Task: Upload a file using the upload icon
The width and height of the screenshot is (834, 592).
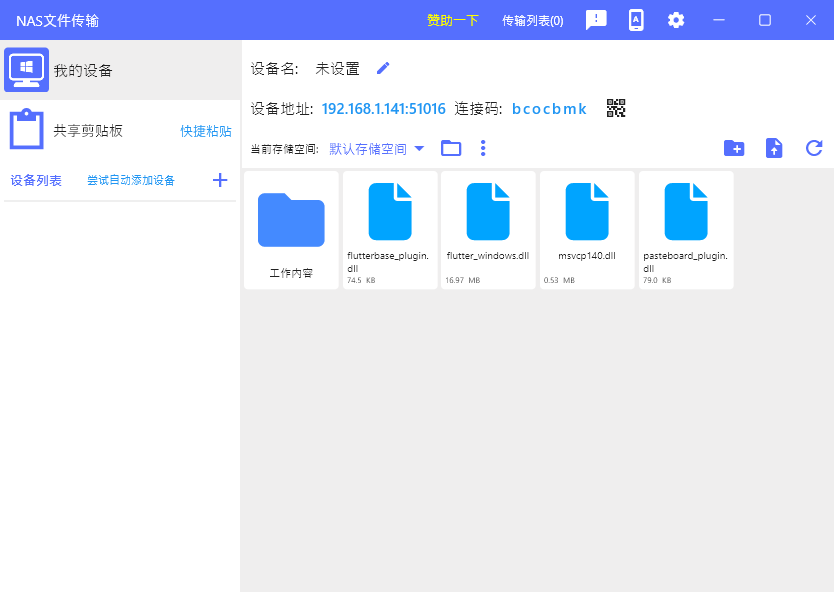Action: pos(774,148)
